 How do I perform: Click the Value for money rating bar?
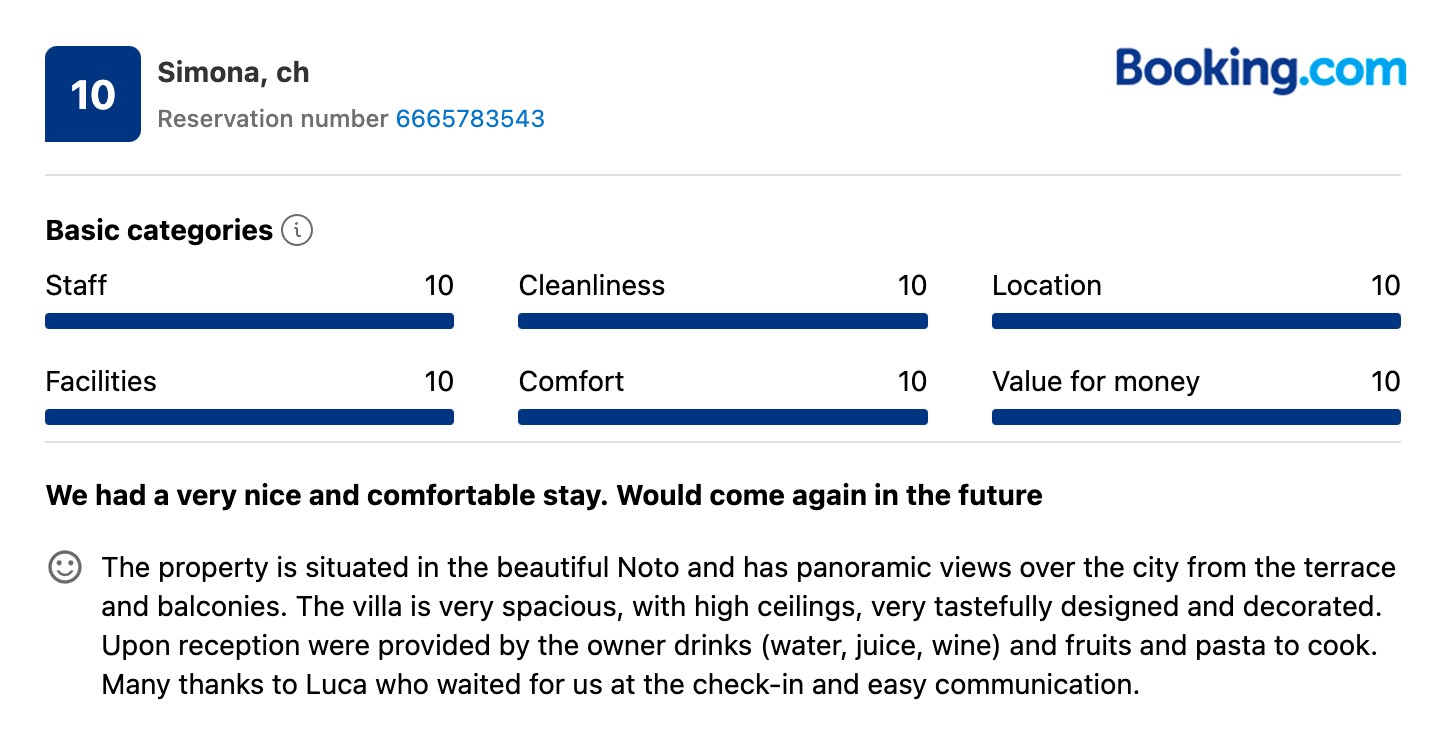tap(1196, 417)
